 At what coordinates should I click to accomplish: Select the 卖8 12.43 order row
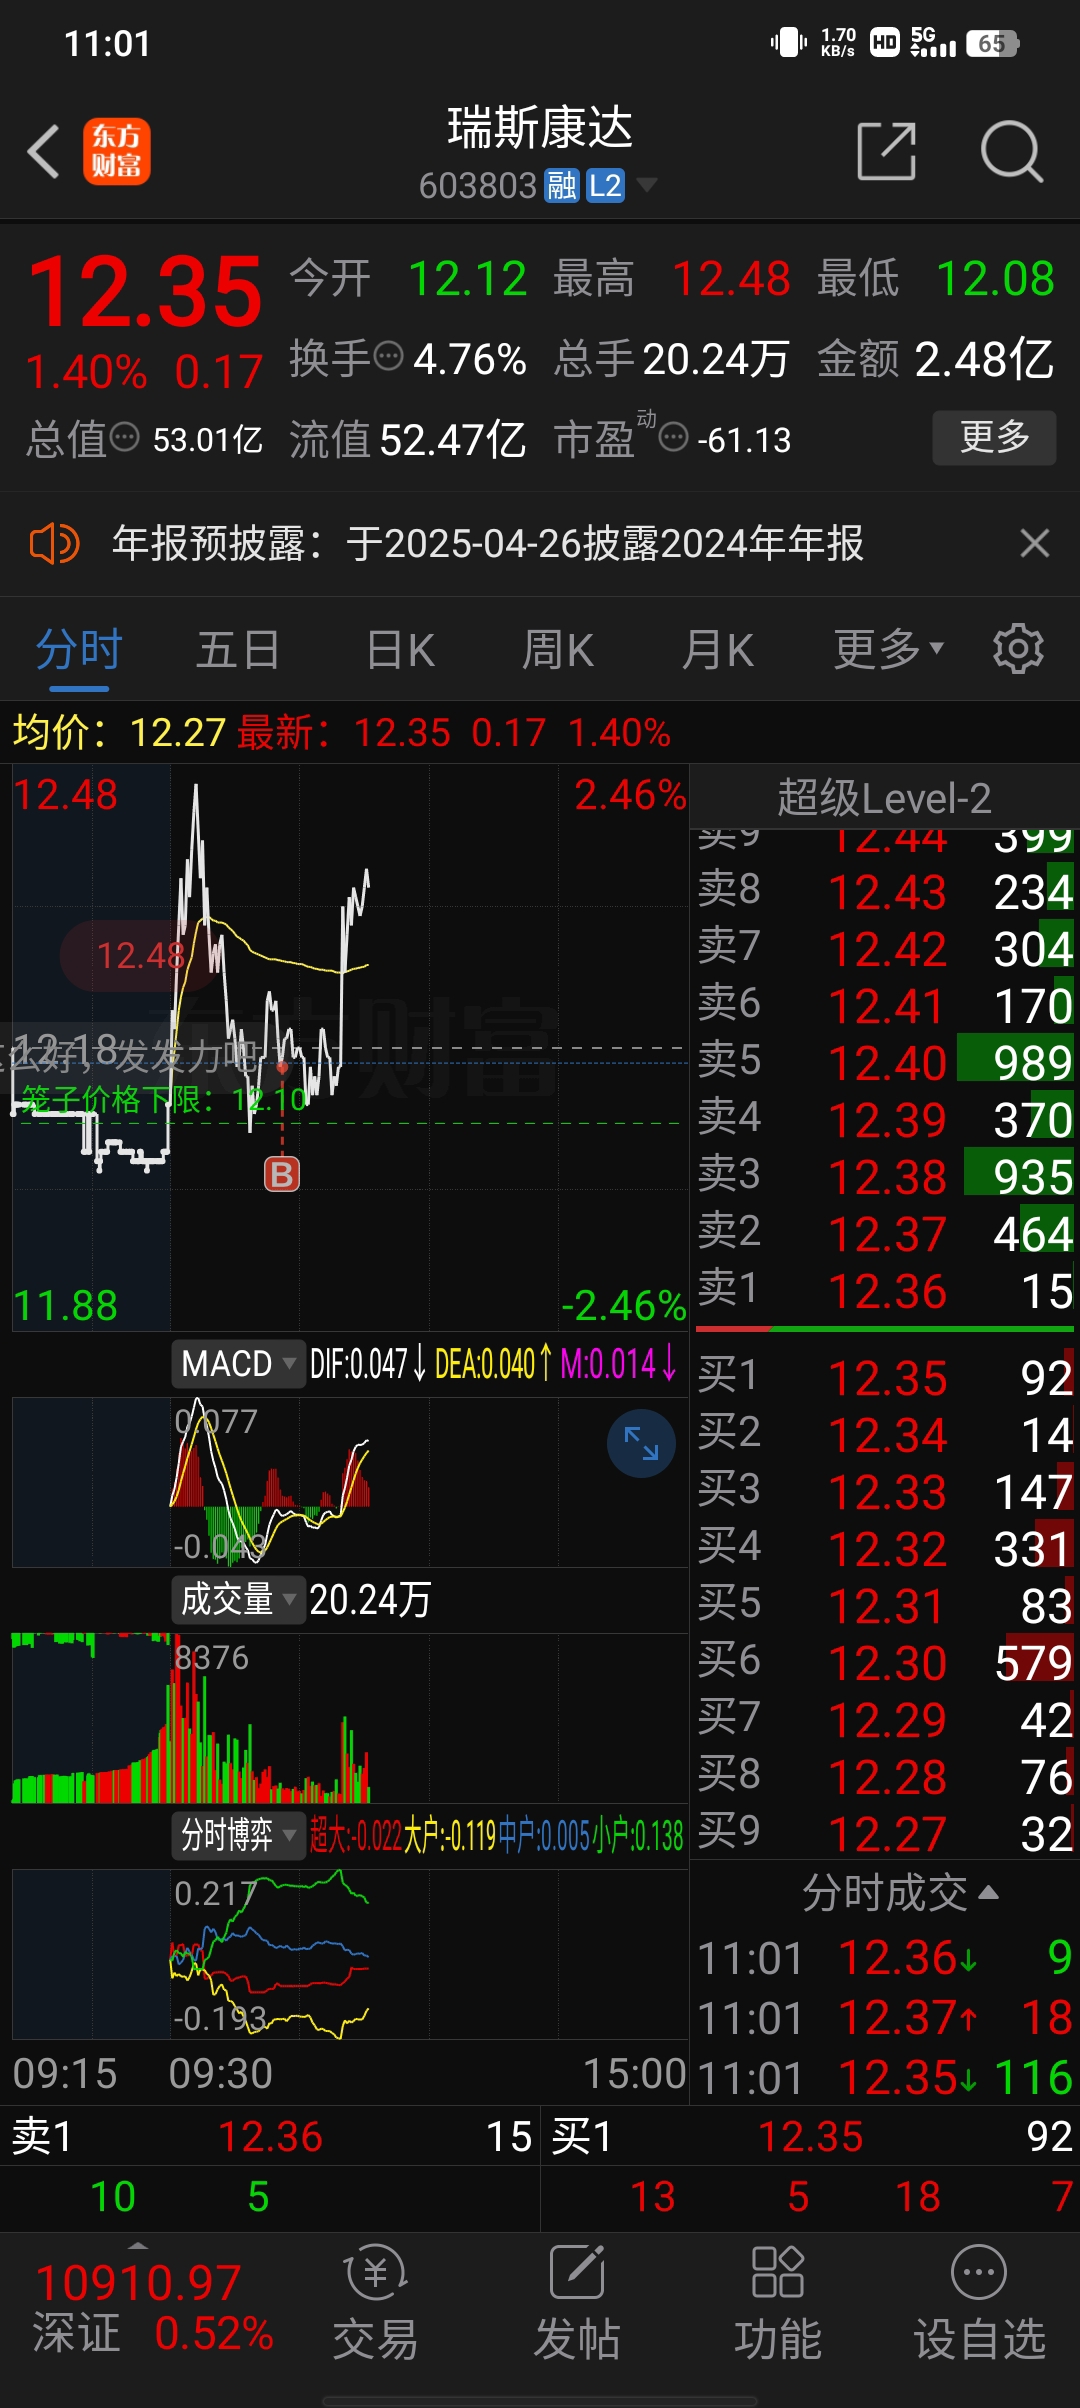[x=885, y=890]
